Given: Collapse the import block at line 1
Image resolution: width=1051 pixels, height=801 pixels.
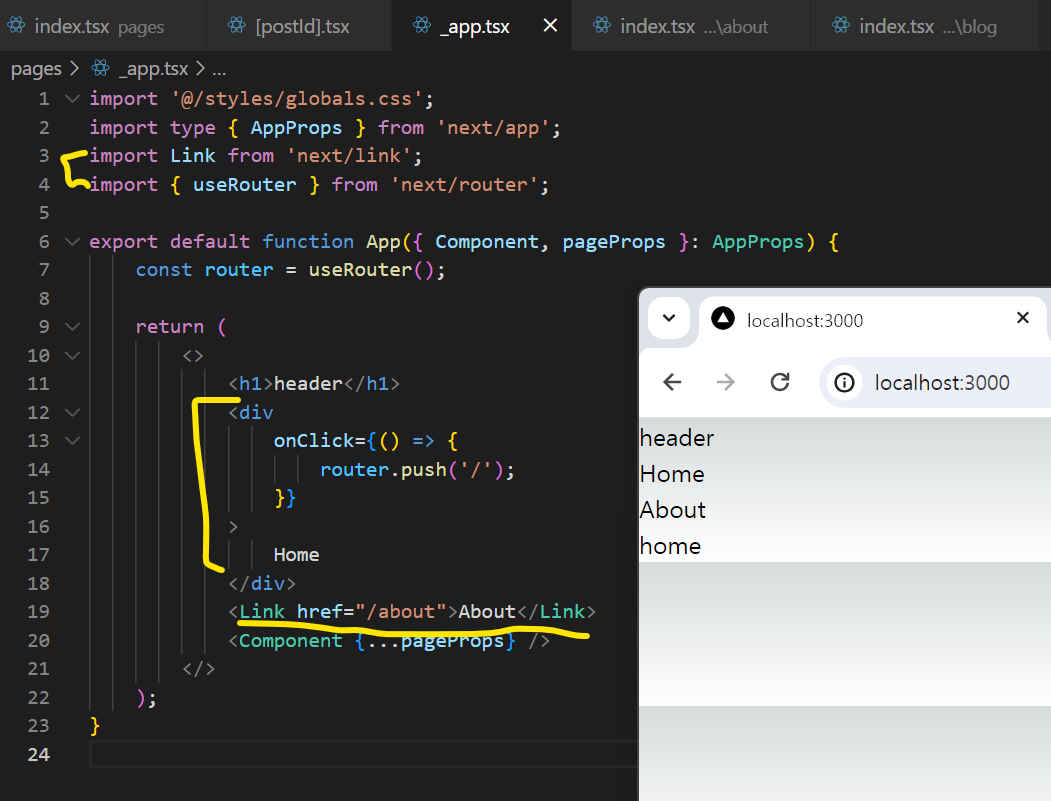Looking at the screenshot, I should (72, 99).
